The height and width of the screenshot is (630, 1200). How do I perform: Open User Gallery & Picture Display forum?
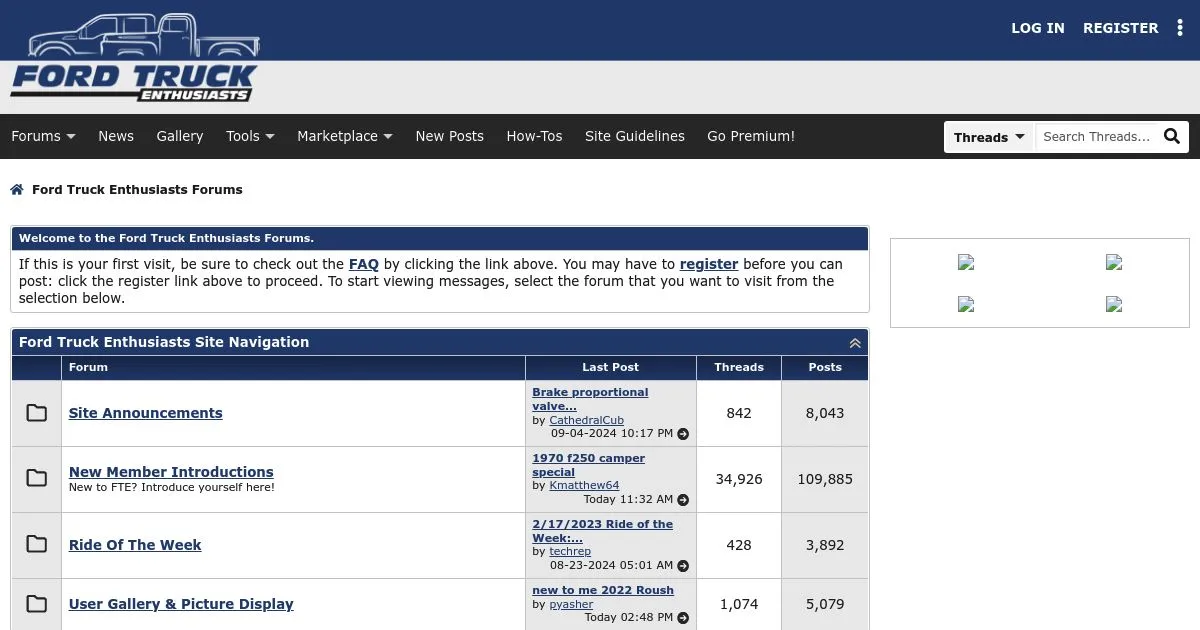coord(181,604)
